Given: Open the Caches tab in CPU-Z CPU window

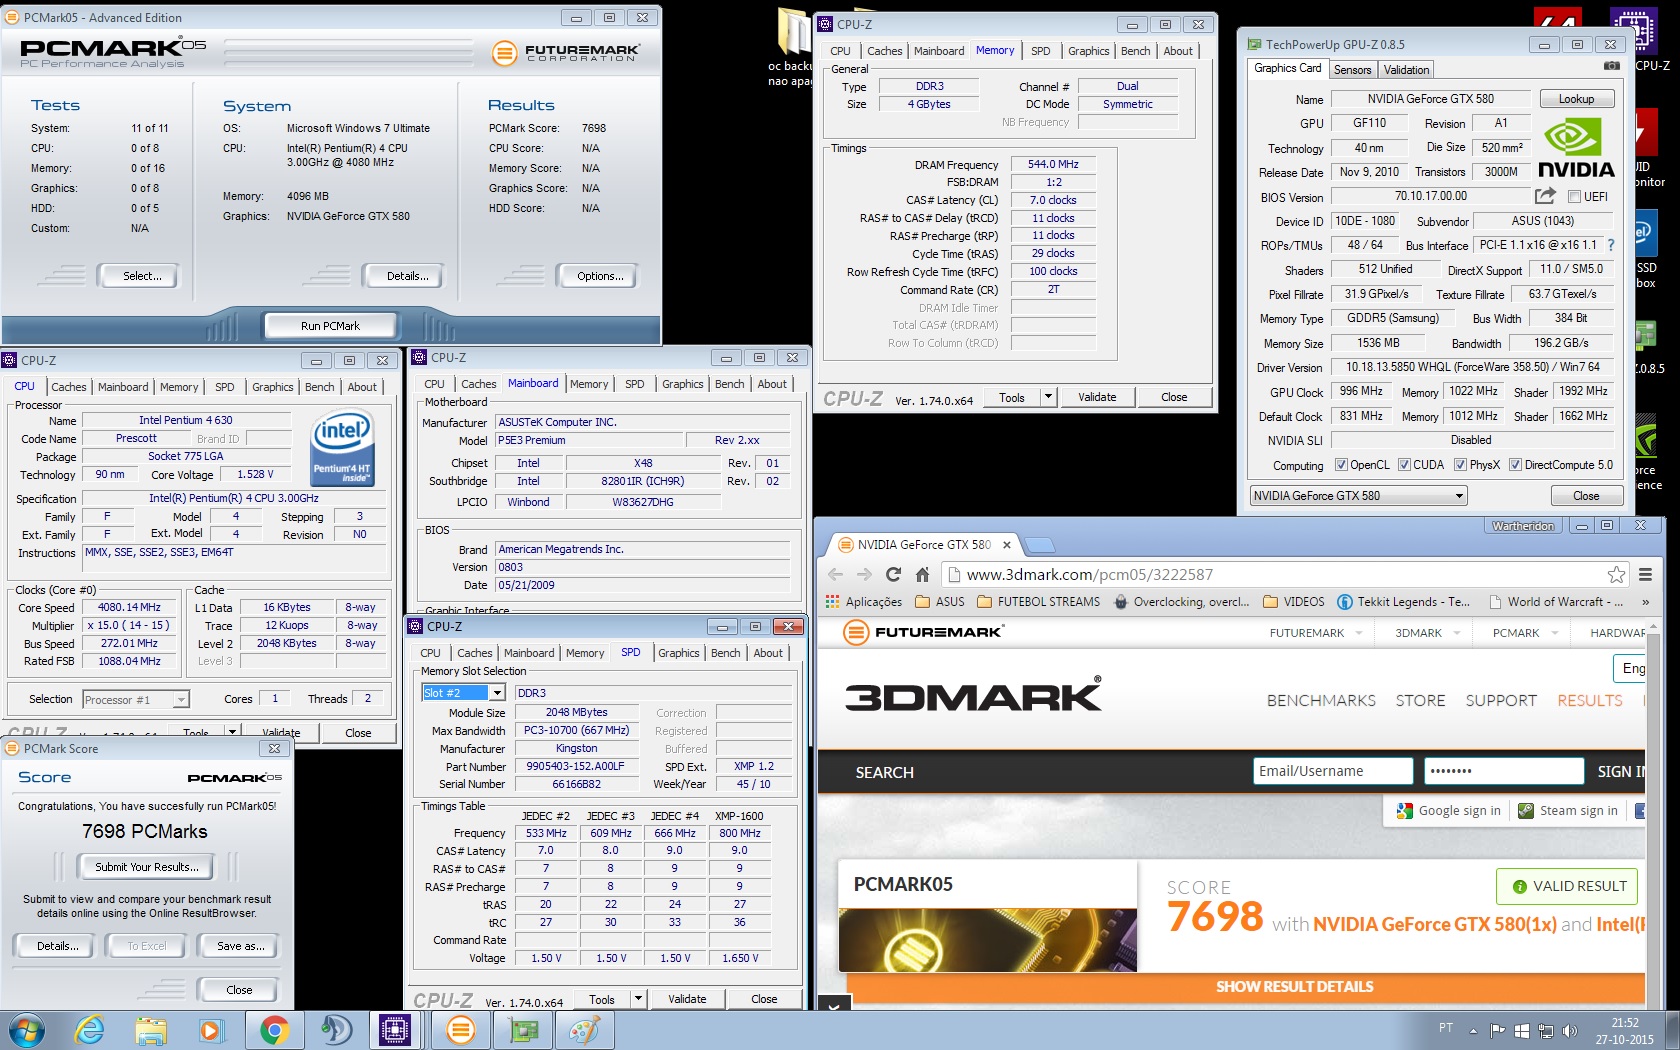Looking at the screenshot, I should pos(69,387).
